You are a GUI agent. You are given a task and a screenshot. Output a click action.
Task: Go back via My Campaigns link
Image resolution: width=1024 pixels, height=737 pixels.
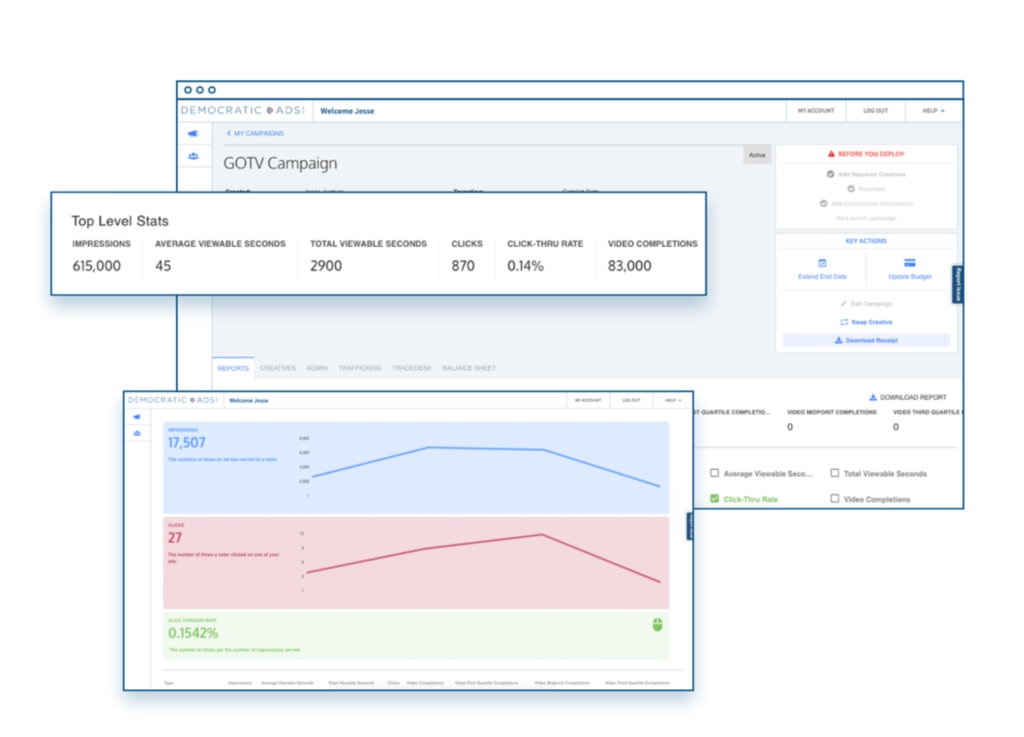coord(259,133)
